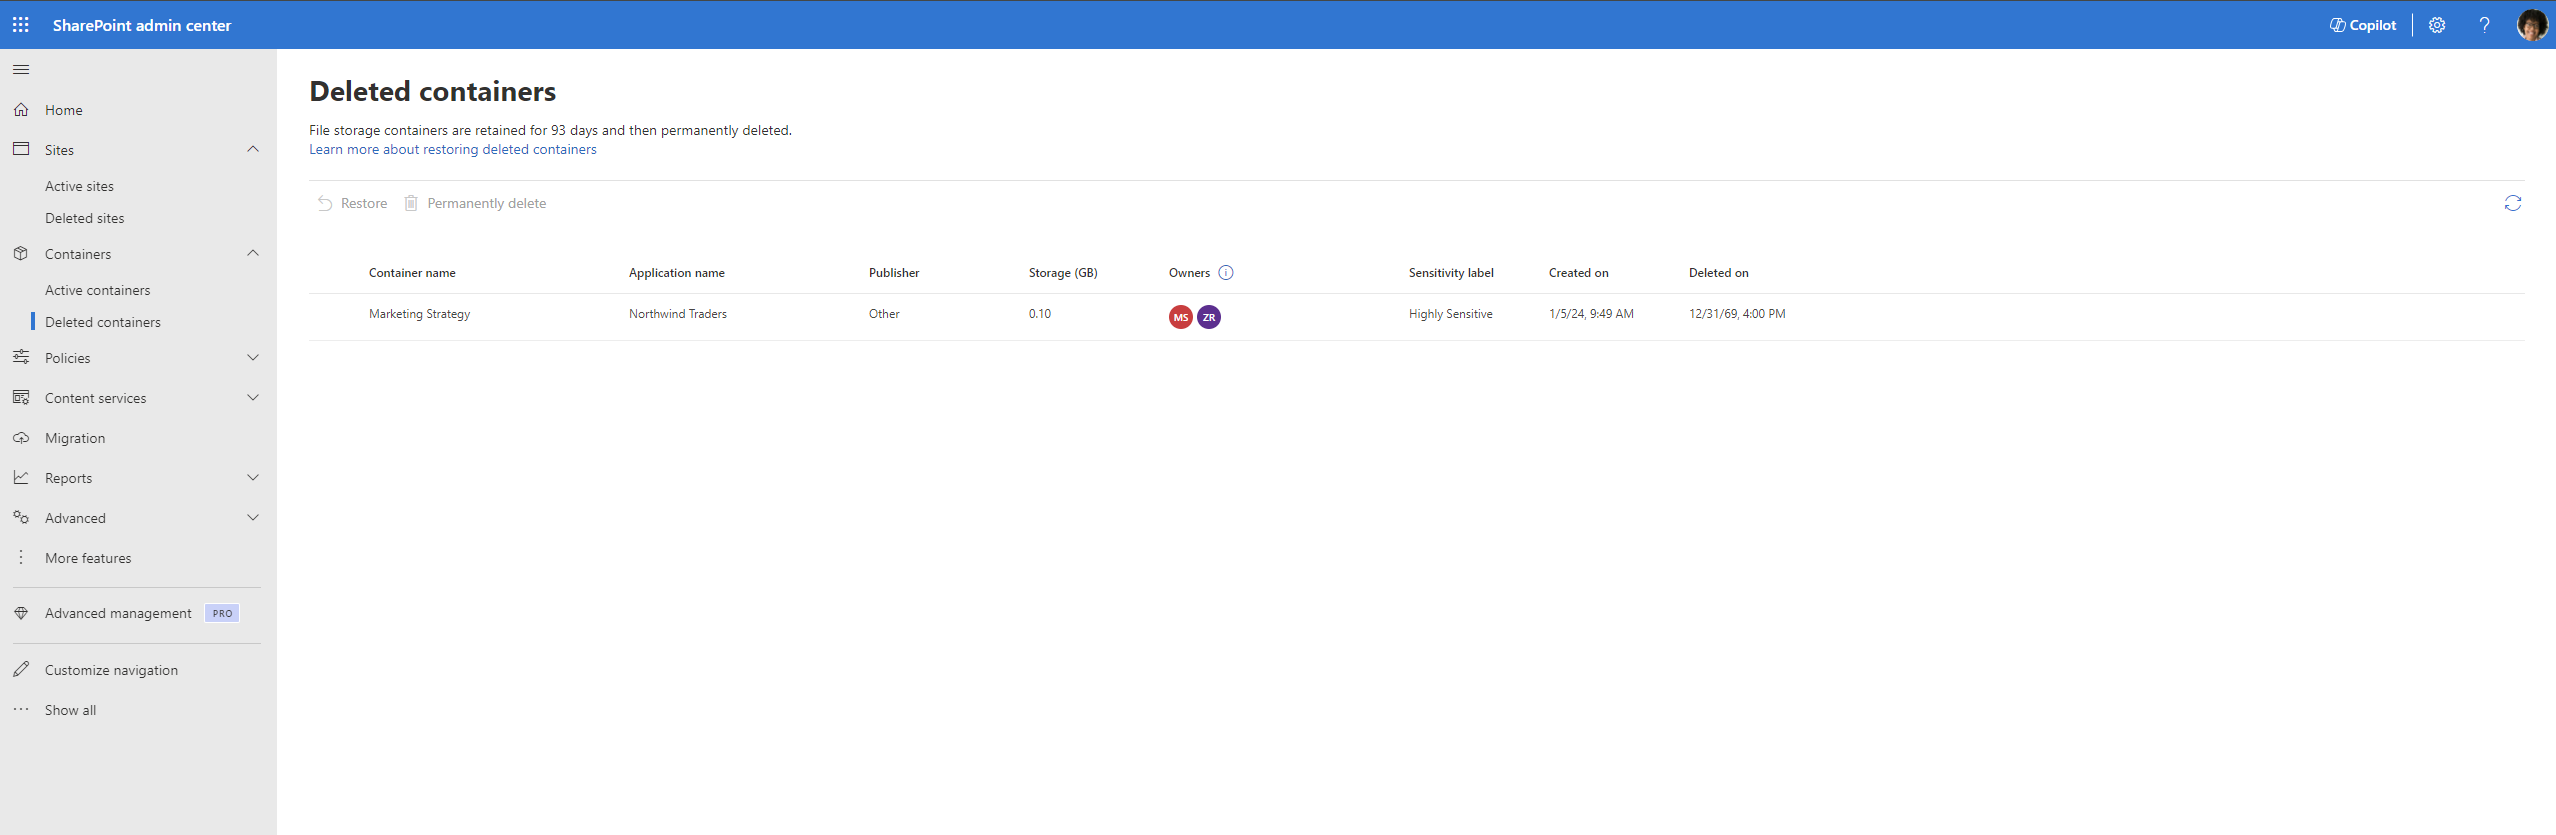Collapse the navigation hamburger menu
This screenshot has width=2556, height=835.
tap(21, 69)
